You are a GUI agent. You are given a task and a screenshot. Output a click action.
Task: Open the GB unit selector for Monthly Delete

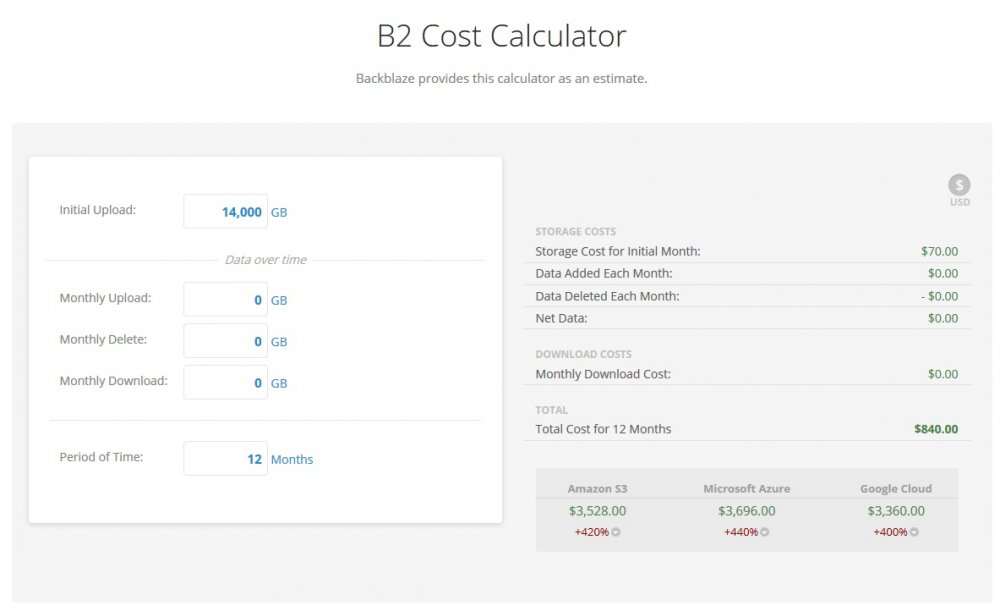tap(279, 342)
